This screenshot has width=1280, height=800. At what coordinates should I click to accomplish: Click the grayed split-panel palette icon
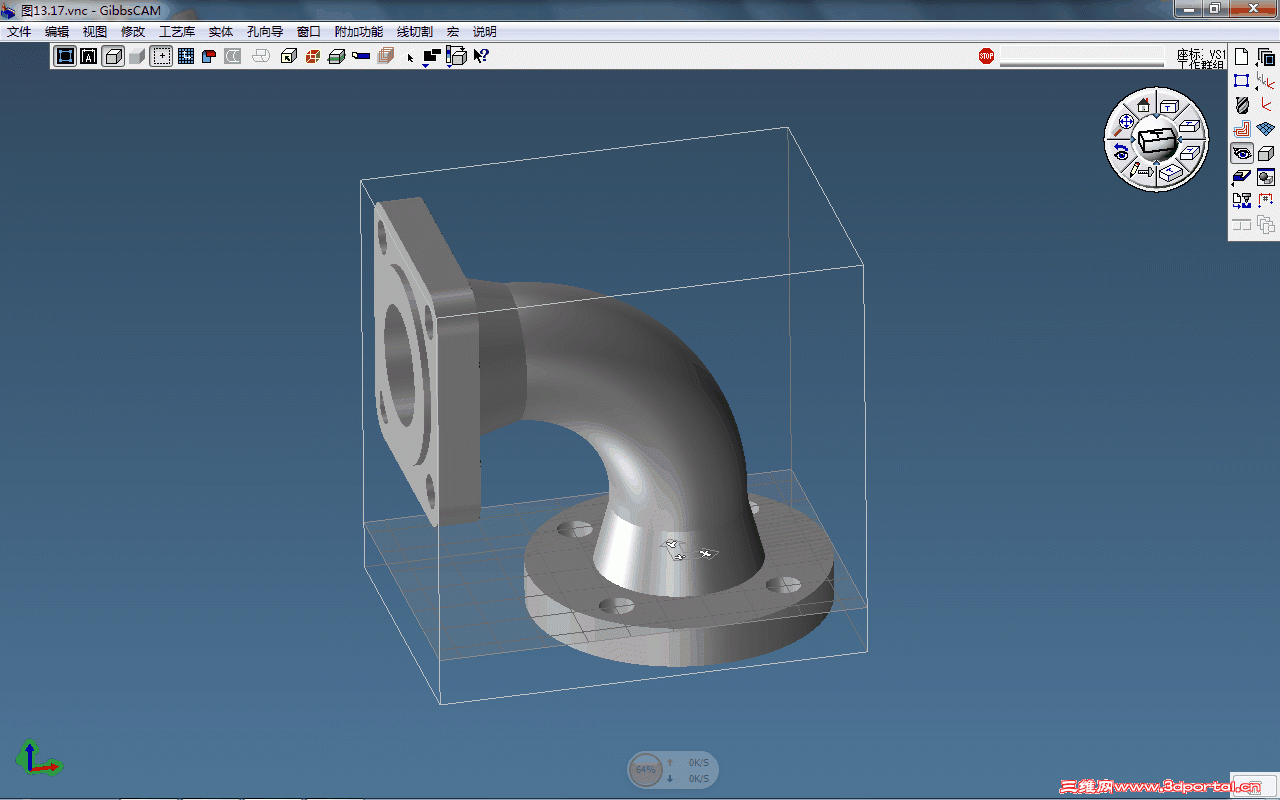pyautogui.click(x=1241, y=225)
